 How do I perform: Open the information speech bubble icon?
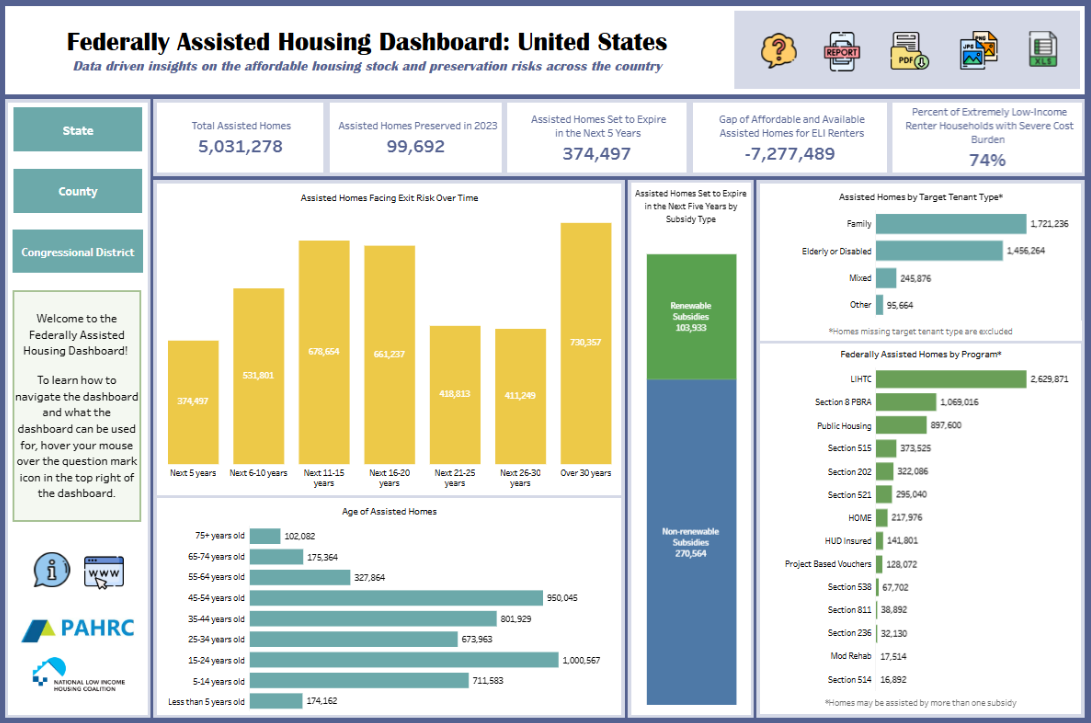(51, 570)
